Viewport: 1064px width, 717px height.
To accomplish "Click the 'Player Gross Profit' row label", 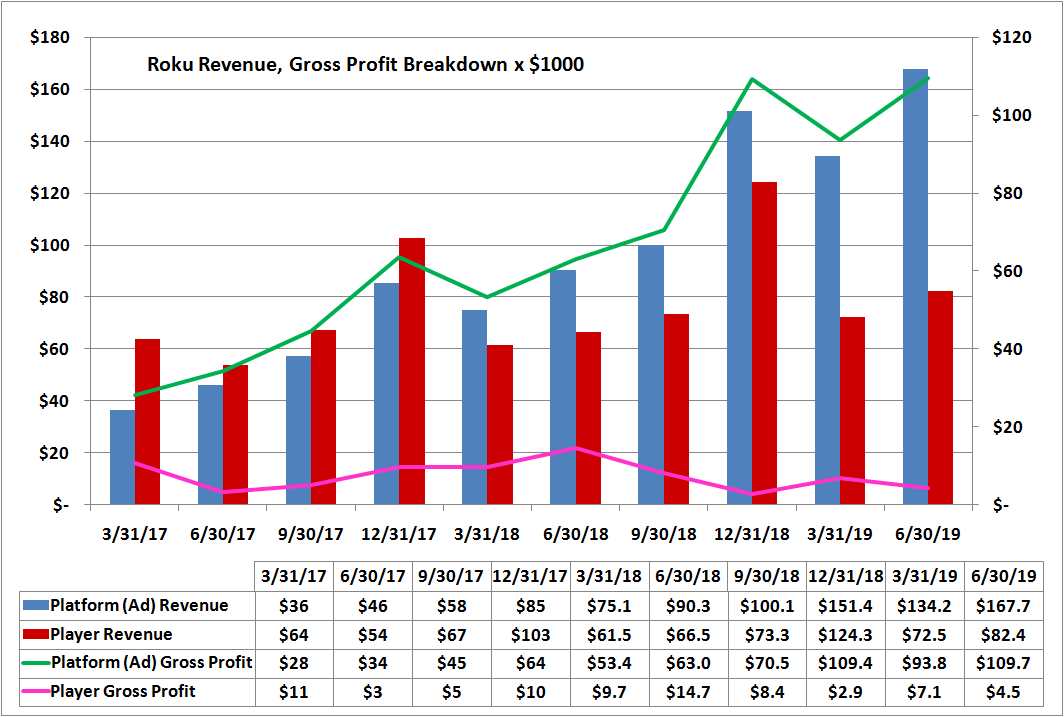I will pos(123,691).
